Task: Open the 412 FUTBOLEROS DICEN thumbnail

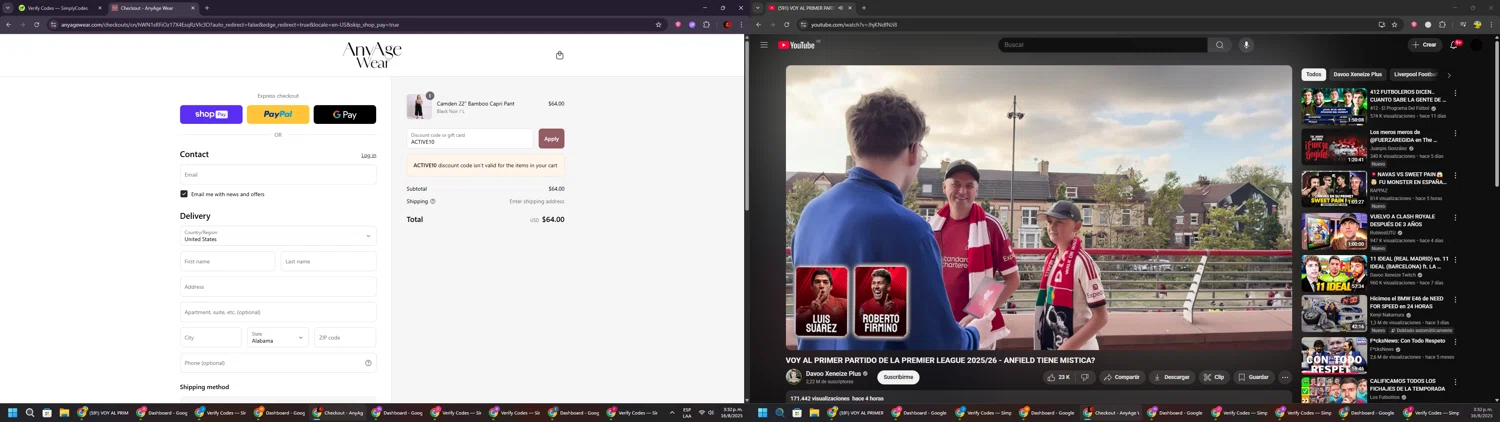Action: [x=1334, y=106]
